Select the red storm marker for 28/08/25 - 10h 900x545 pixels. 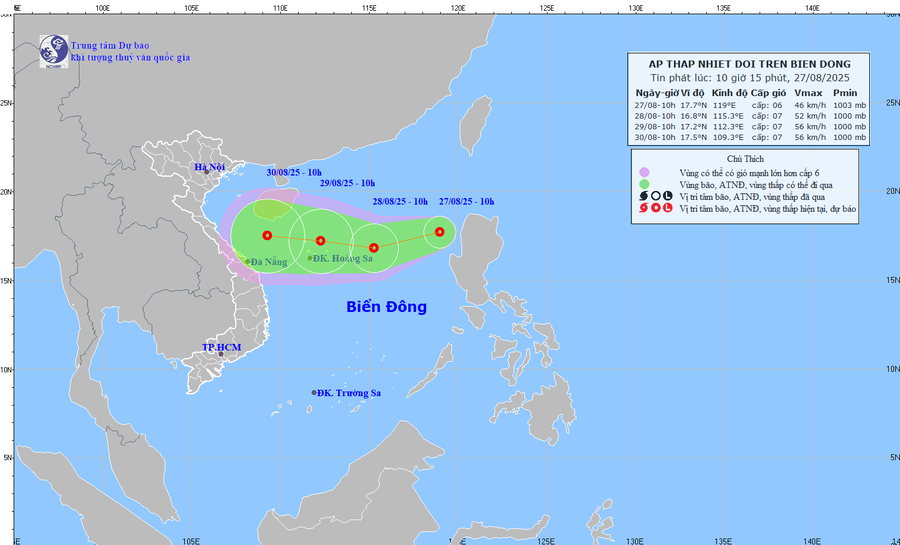374,248
